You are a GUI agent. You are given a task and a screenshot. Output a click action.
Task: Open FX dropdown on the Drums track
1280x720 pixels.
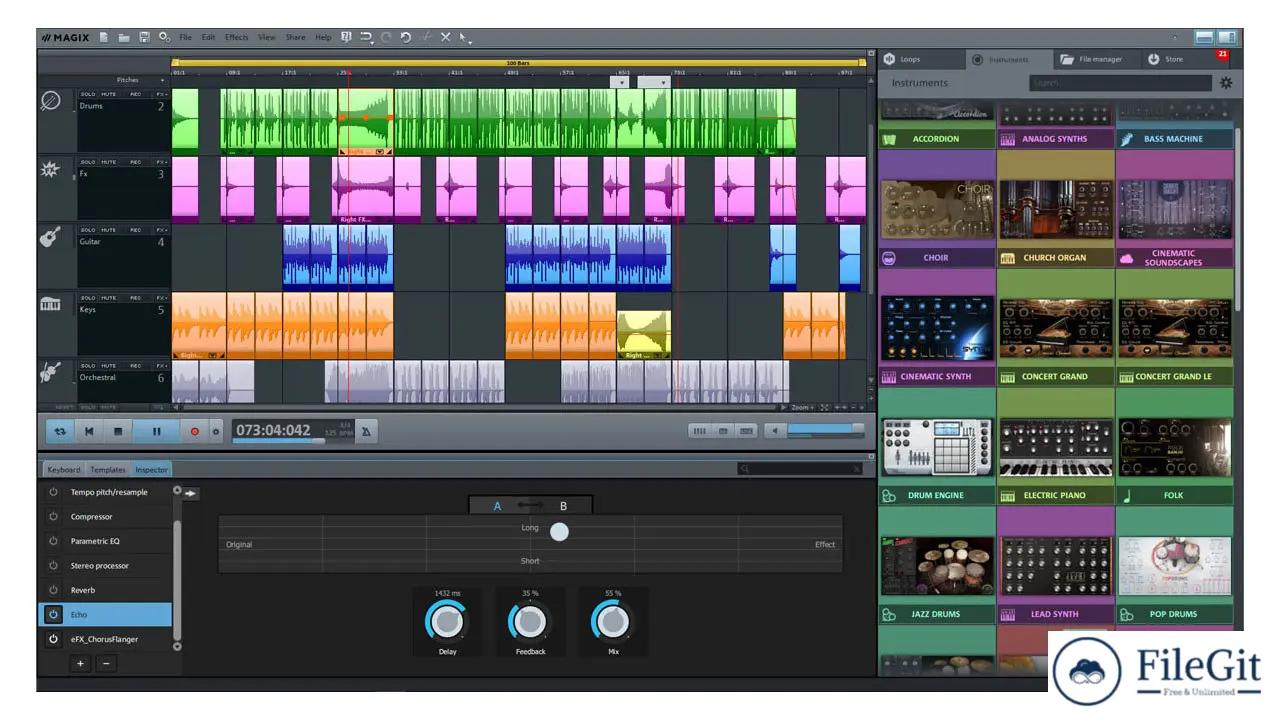click(161, 94)
